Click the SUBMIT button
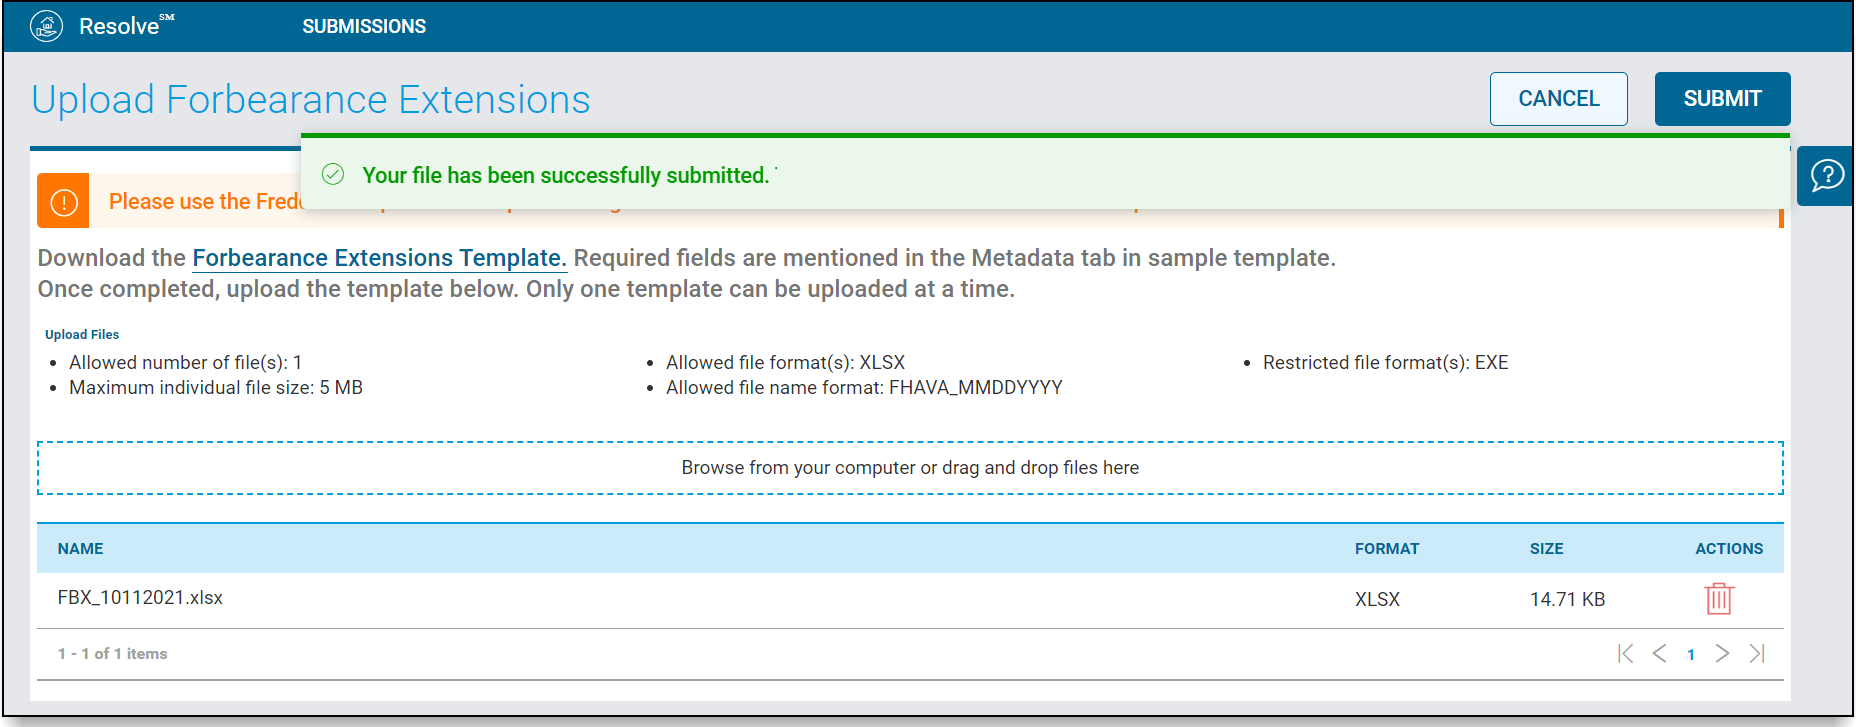Screen dimensions: 1856x727 click(1722, 99)
